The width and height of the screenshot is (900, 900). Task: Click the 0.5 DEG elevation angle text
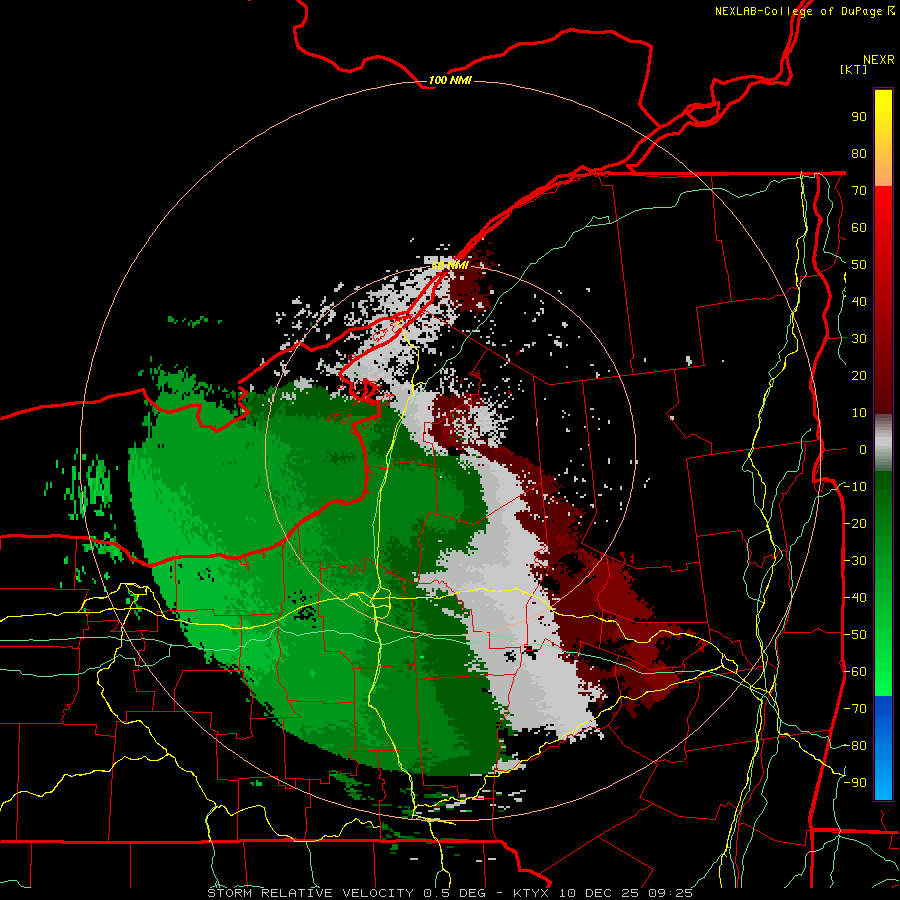point(455,893)
